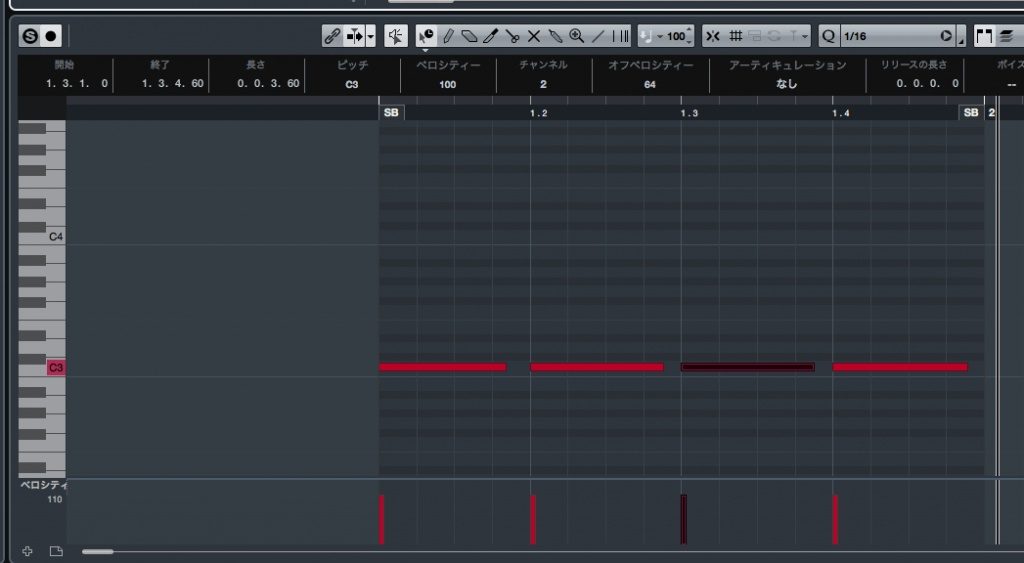Toggle Acoustic Feedback speaker icon
The image size is (1024, 563).
pos(395,36)
